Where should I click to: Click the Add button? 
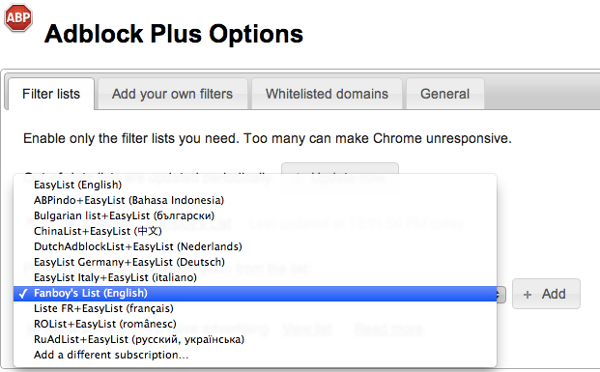(546, 294)
